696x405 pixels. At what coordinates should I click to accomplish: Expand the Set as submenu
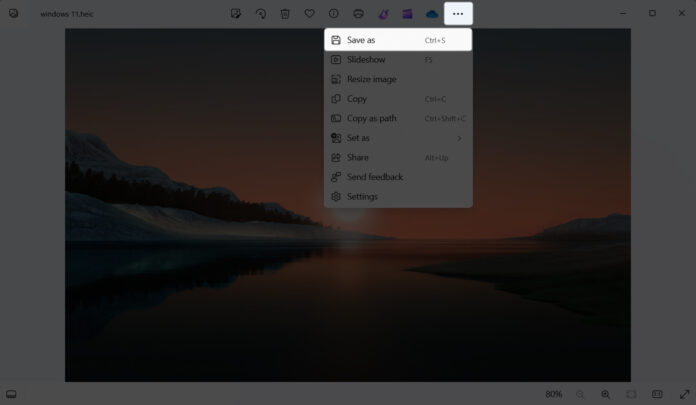tap(397, 138)
